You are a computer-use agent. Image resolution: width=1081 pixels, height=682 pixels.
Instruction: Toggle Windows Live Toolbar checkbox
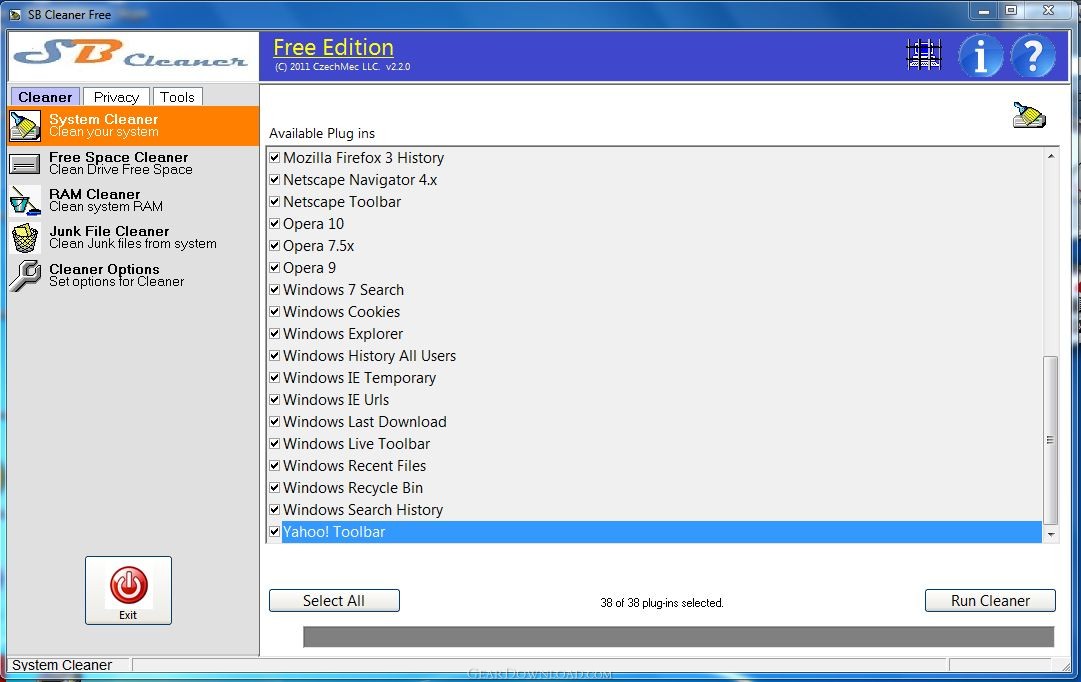(x=274, y=444)
